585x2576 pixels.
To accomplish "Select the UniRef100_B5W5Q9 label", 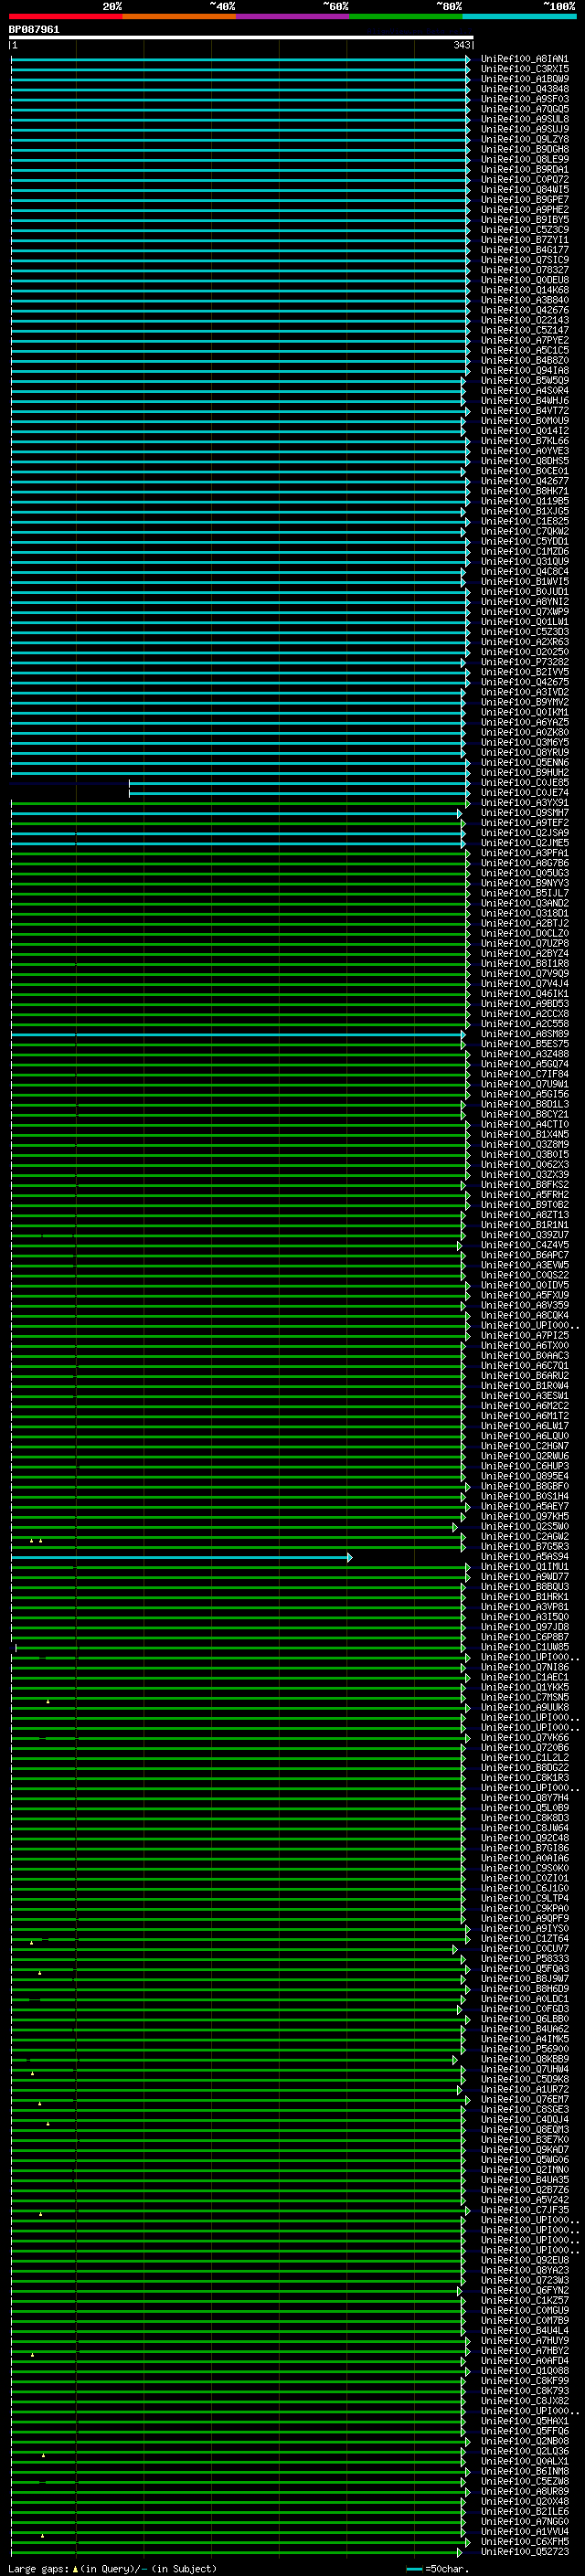I will (524, 381).
